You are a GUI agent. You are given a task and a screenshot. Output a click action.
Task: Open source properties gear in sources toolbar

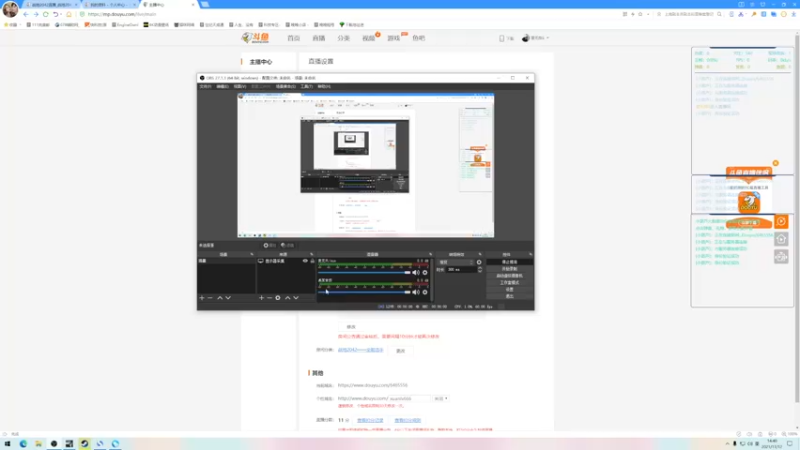[278, 297]
